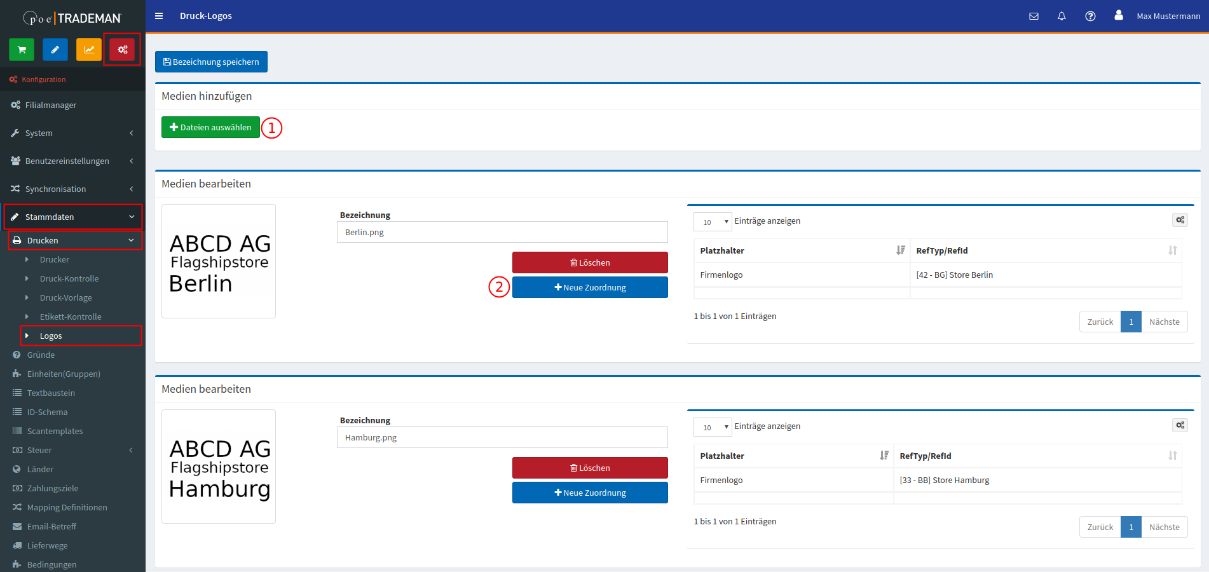Open the mail envelope icon in header
The height and width of the screenshot is (572, 1209).
click(x=1034, y=17)
